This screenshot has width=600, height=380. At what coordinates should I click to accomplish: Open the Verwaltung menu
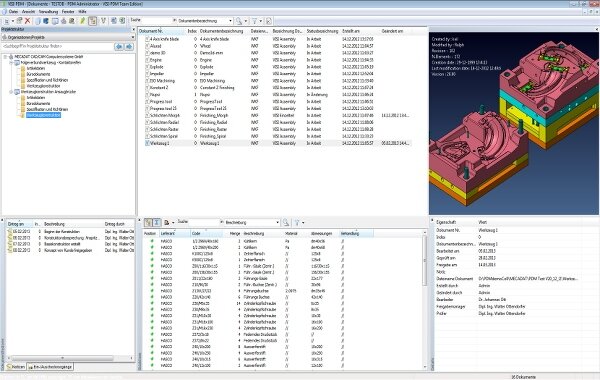(x=48, y=12)
